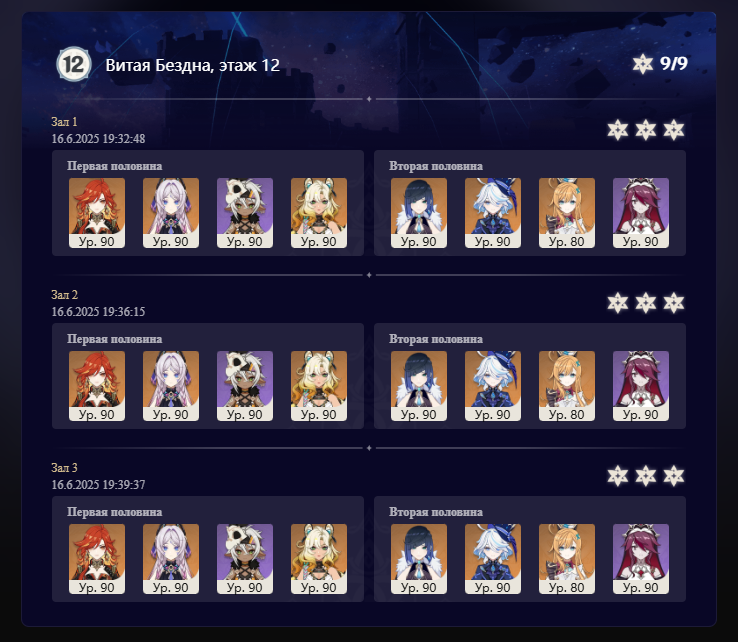Click crimson-haired character in Зал 3 second half

pos(641,559)
